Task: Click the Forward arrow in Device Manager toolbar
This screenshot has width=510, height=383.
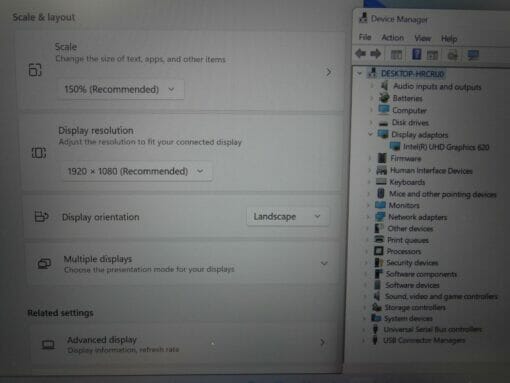Action: [x=376, y=54]
